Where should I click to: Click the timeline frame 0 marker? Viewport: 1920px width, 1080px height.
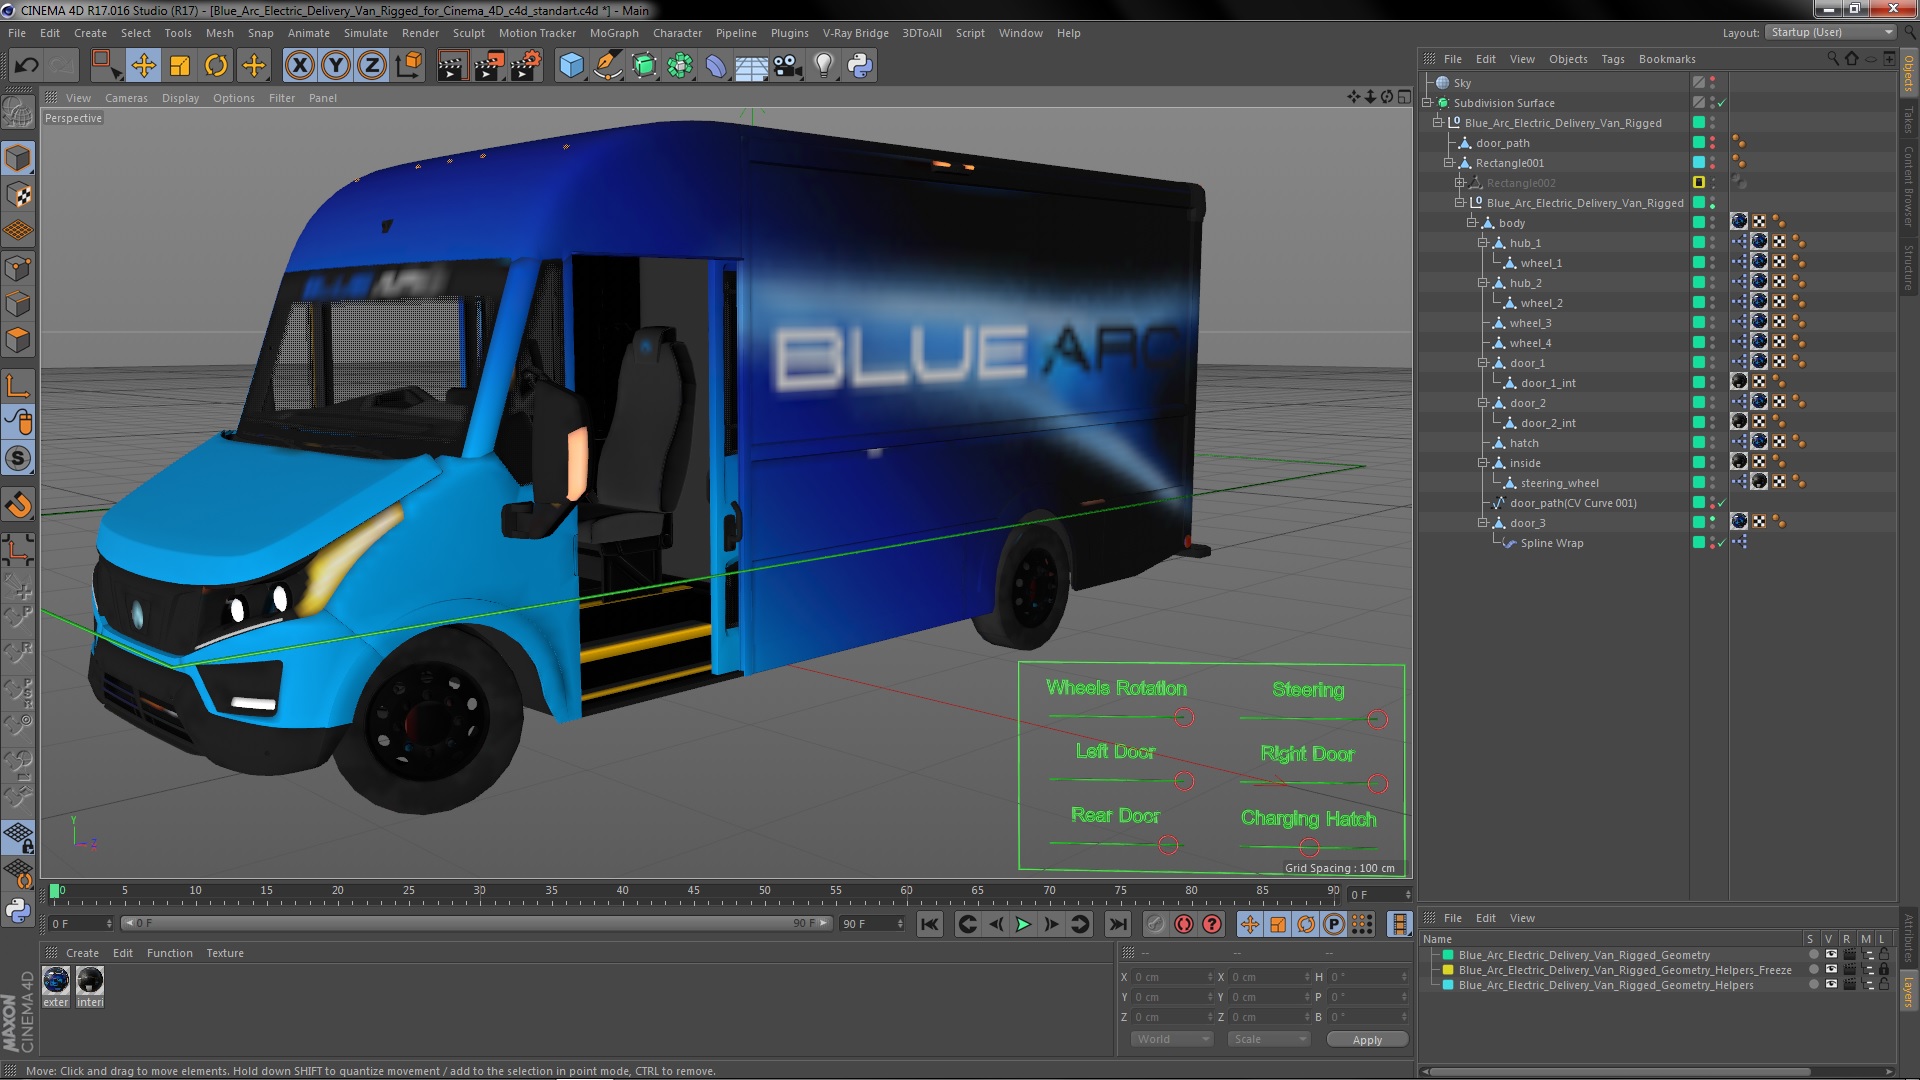tap(55, 890)
